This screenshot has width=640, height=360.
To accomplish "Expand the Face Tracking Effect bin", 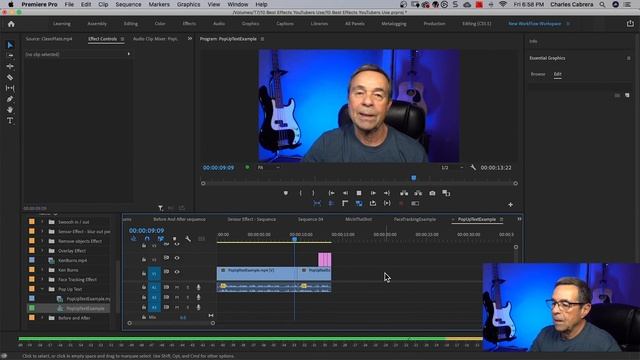I will 42,280.
